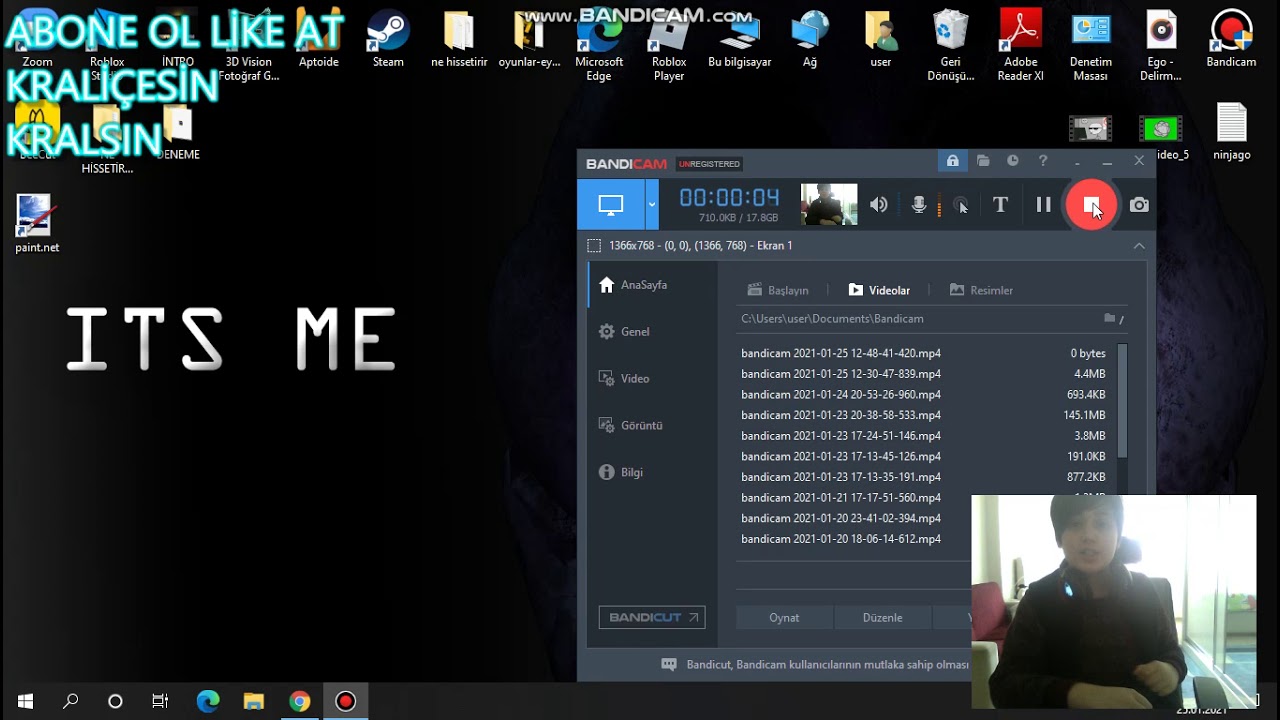
Task: Open the Windows Start menu
Action: tap(25, 701)
